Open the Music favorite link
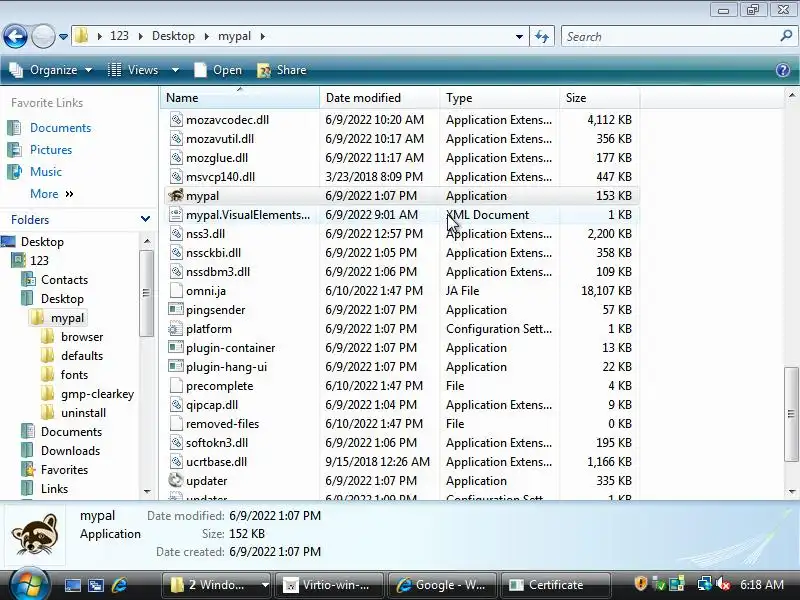This screenshot has height=600, width=800. (45, 171)
